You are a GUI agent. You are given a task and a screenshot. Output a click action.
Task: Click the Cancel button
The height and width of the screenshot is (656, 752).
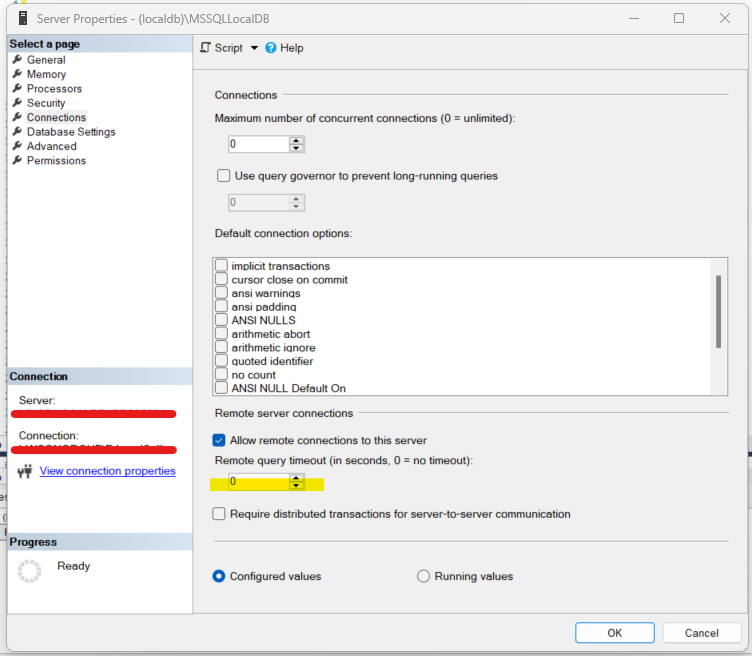702,633
